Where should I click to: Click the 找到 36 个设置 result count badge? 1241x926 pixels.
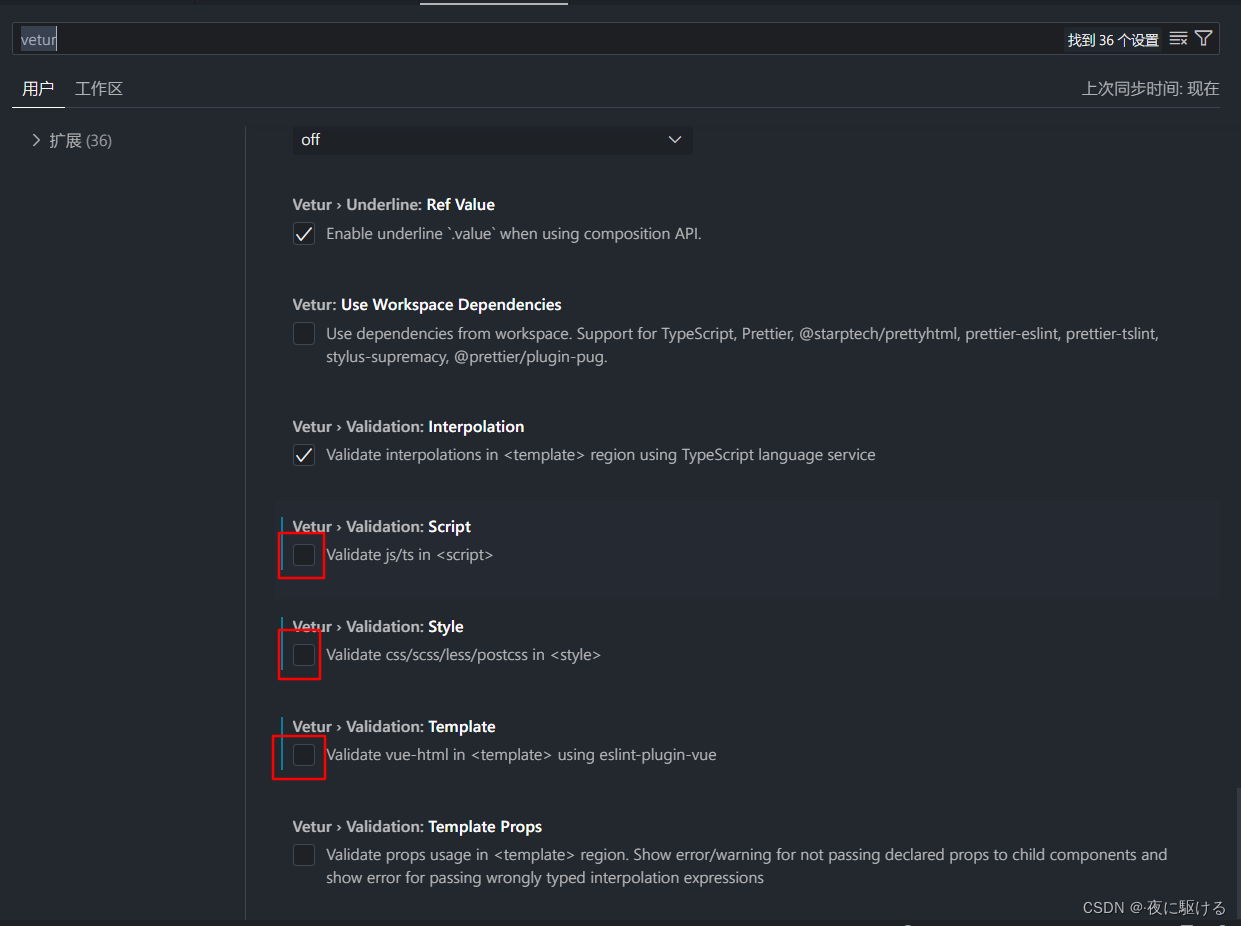pos(1112,40)
